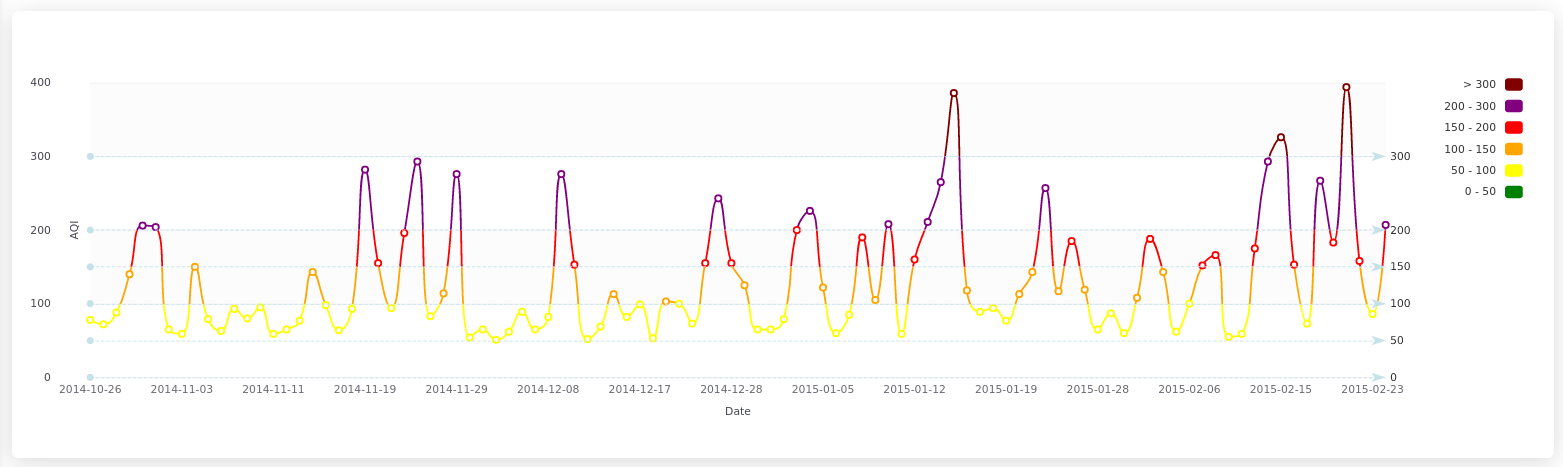Click the arrow marker at the 300 threshold line
Screen dimensions: 1563x467
point(1378,157)
